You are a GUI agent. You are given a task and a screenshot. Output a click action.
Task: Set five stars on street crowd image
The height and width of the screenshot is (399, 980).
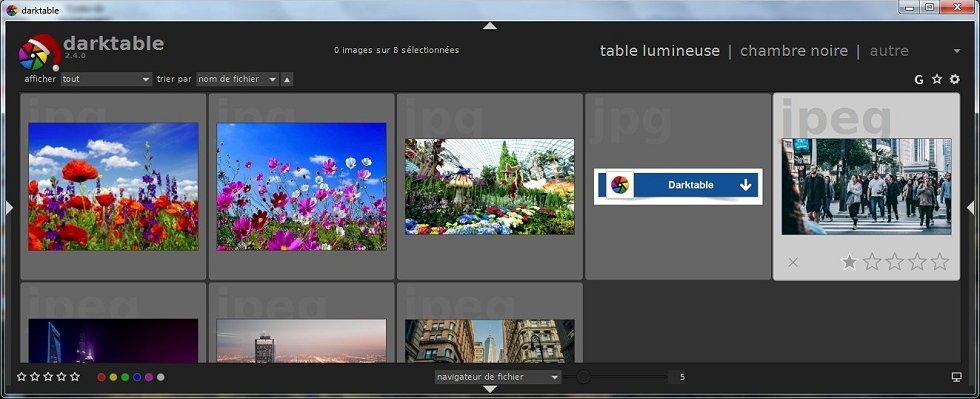pyautogui.click(x=939, y=261)
